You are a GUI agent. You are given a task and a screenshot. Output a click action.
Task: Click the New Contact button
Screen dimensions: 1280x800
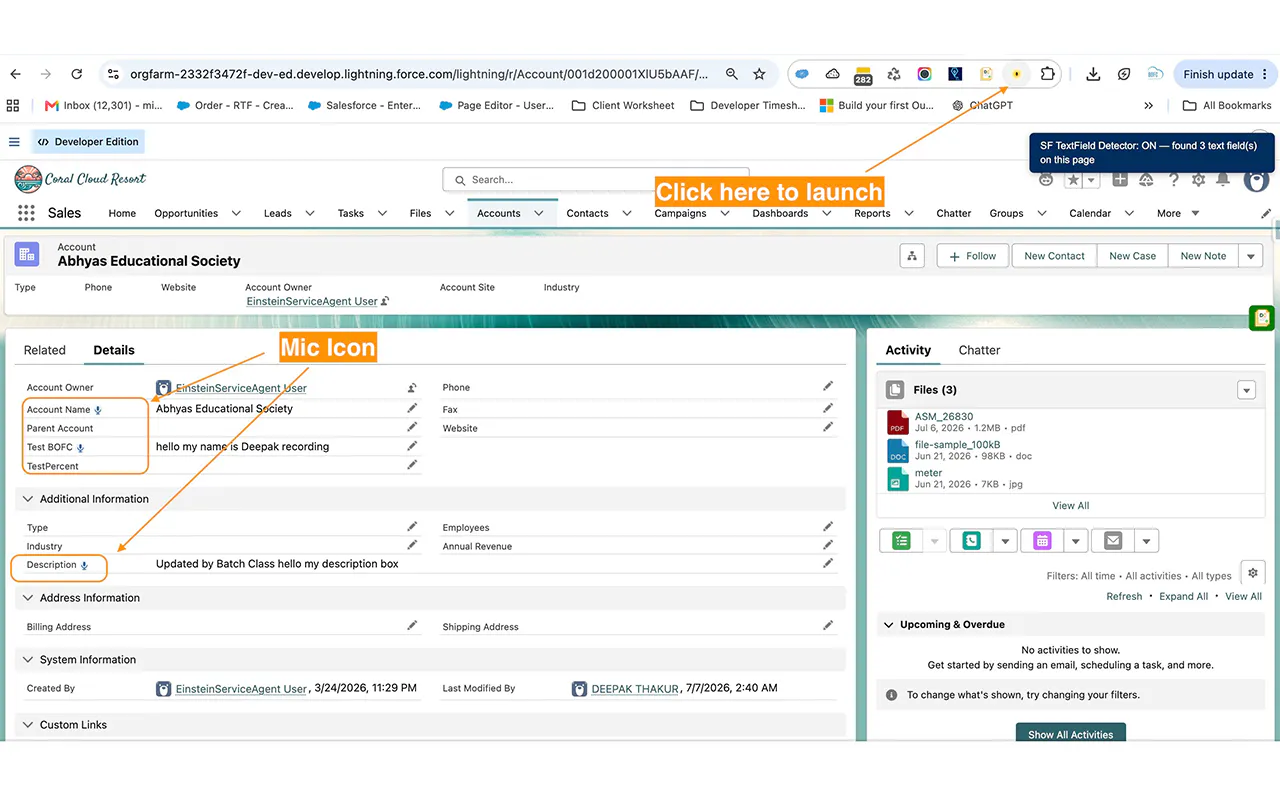tap(1054, 256)
